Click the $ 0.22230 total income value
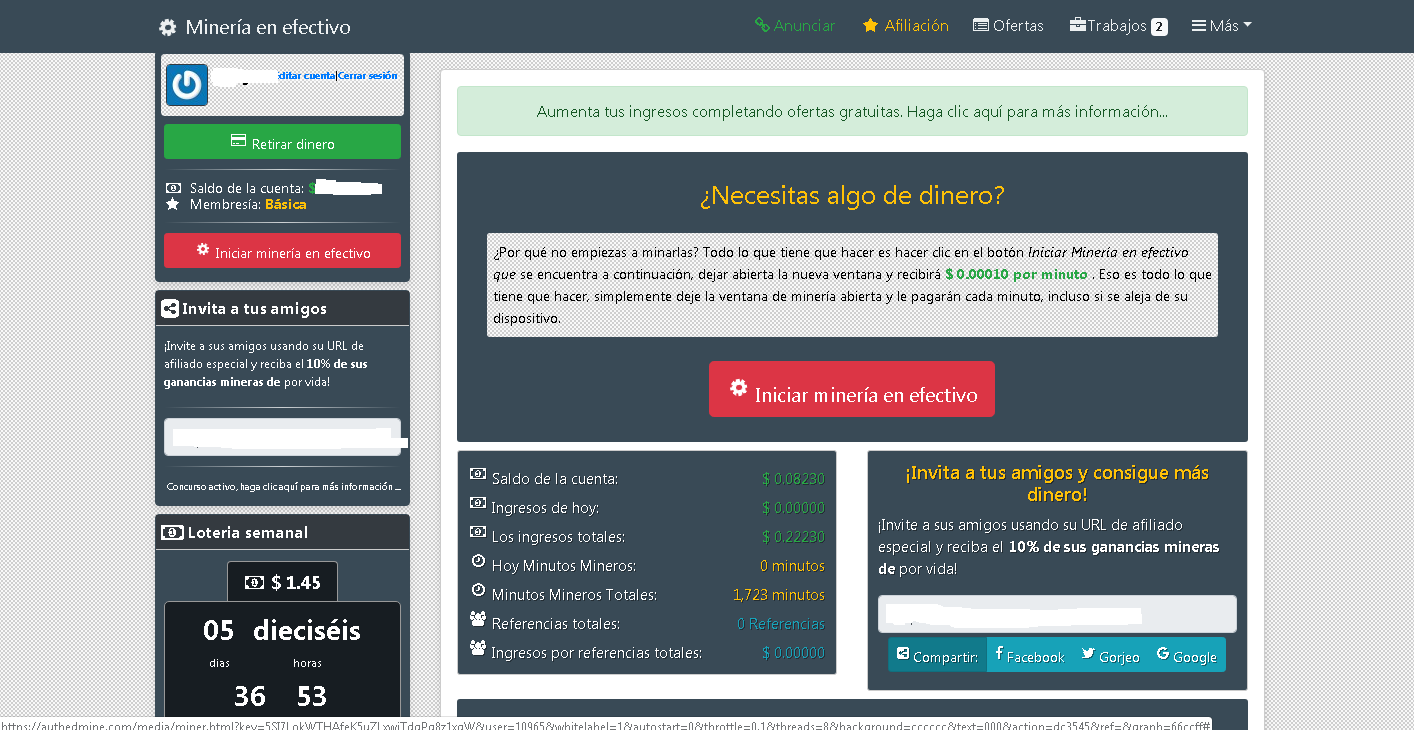This screenshot has height=730, width=1414. tap(793, 537)
